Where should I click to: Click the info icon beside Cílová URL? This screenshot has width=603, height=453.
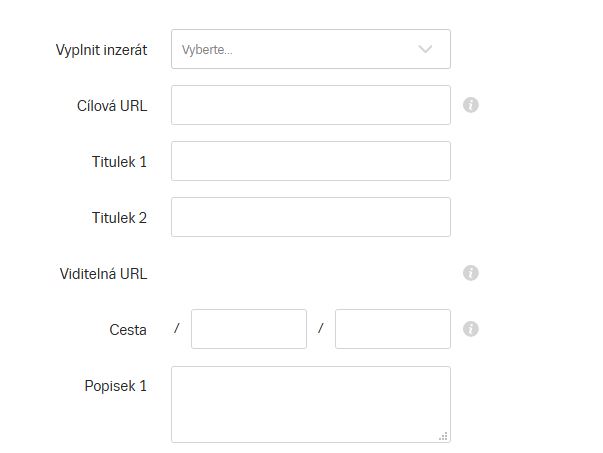tap(470, 105)
